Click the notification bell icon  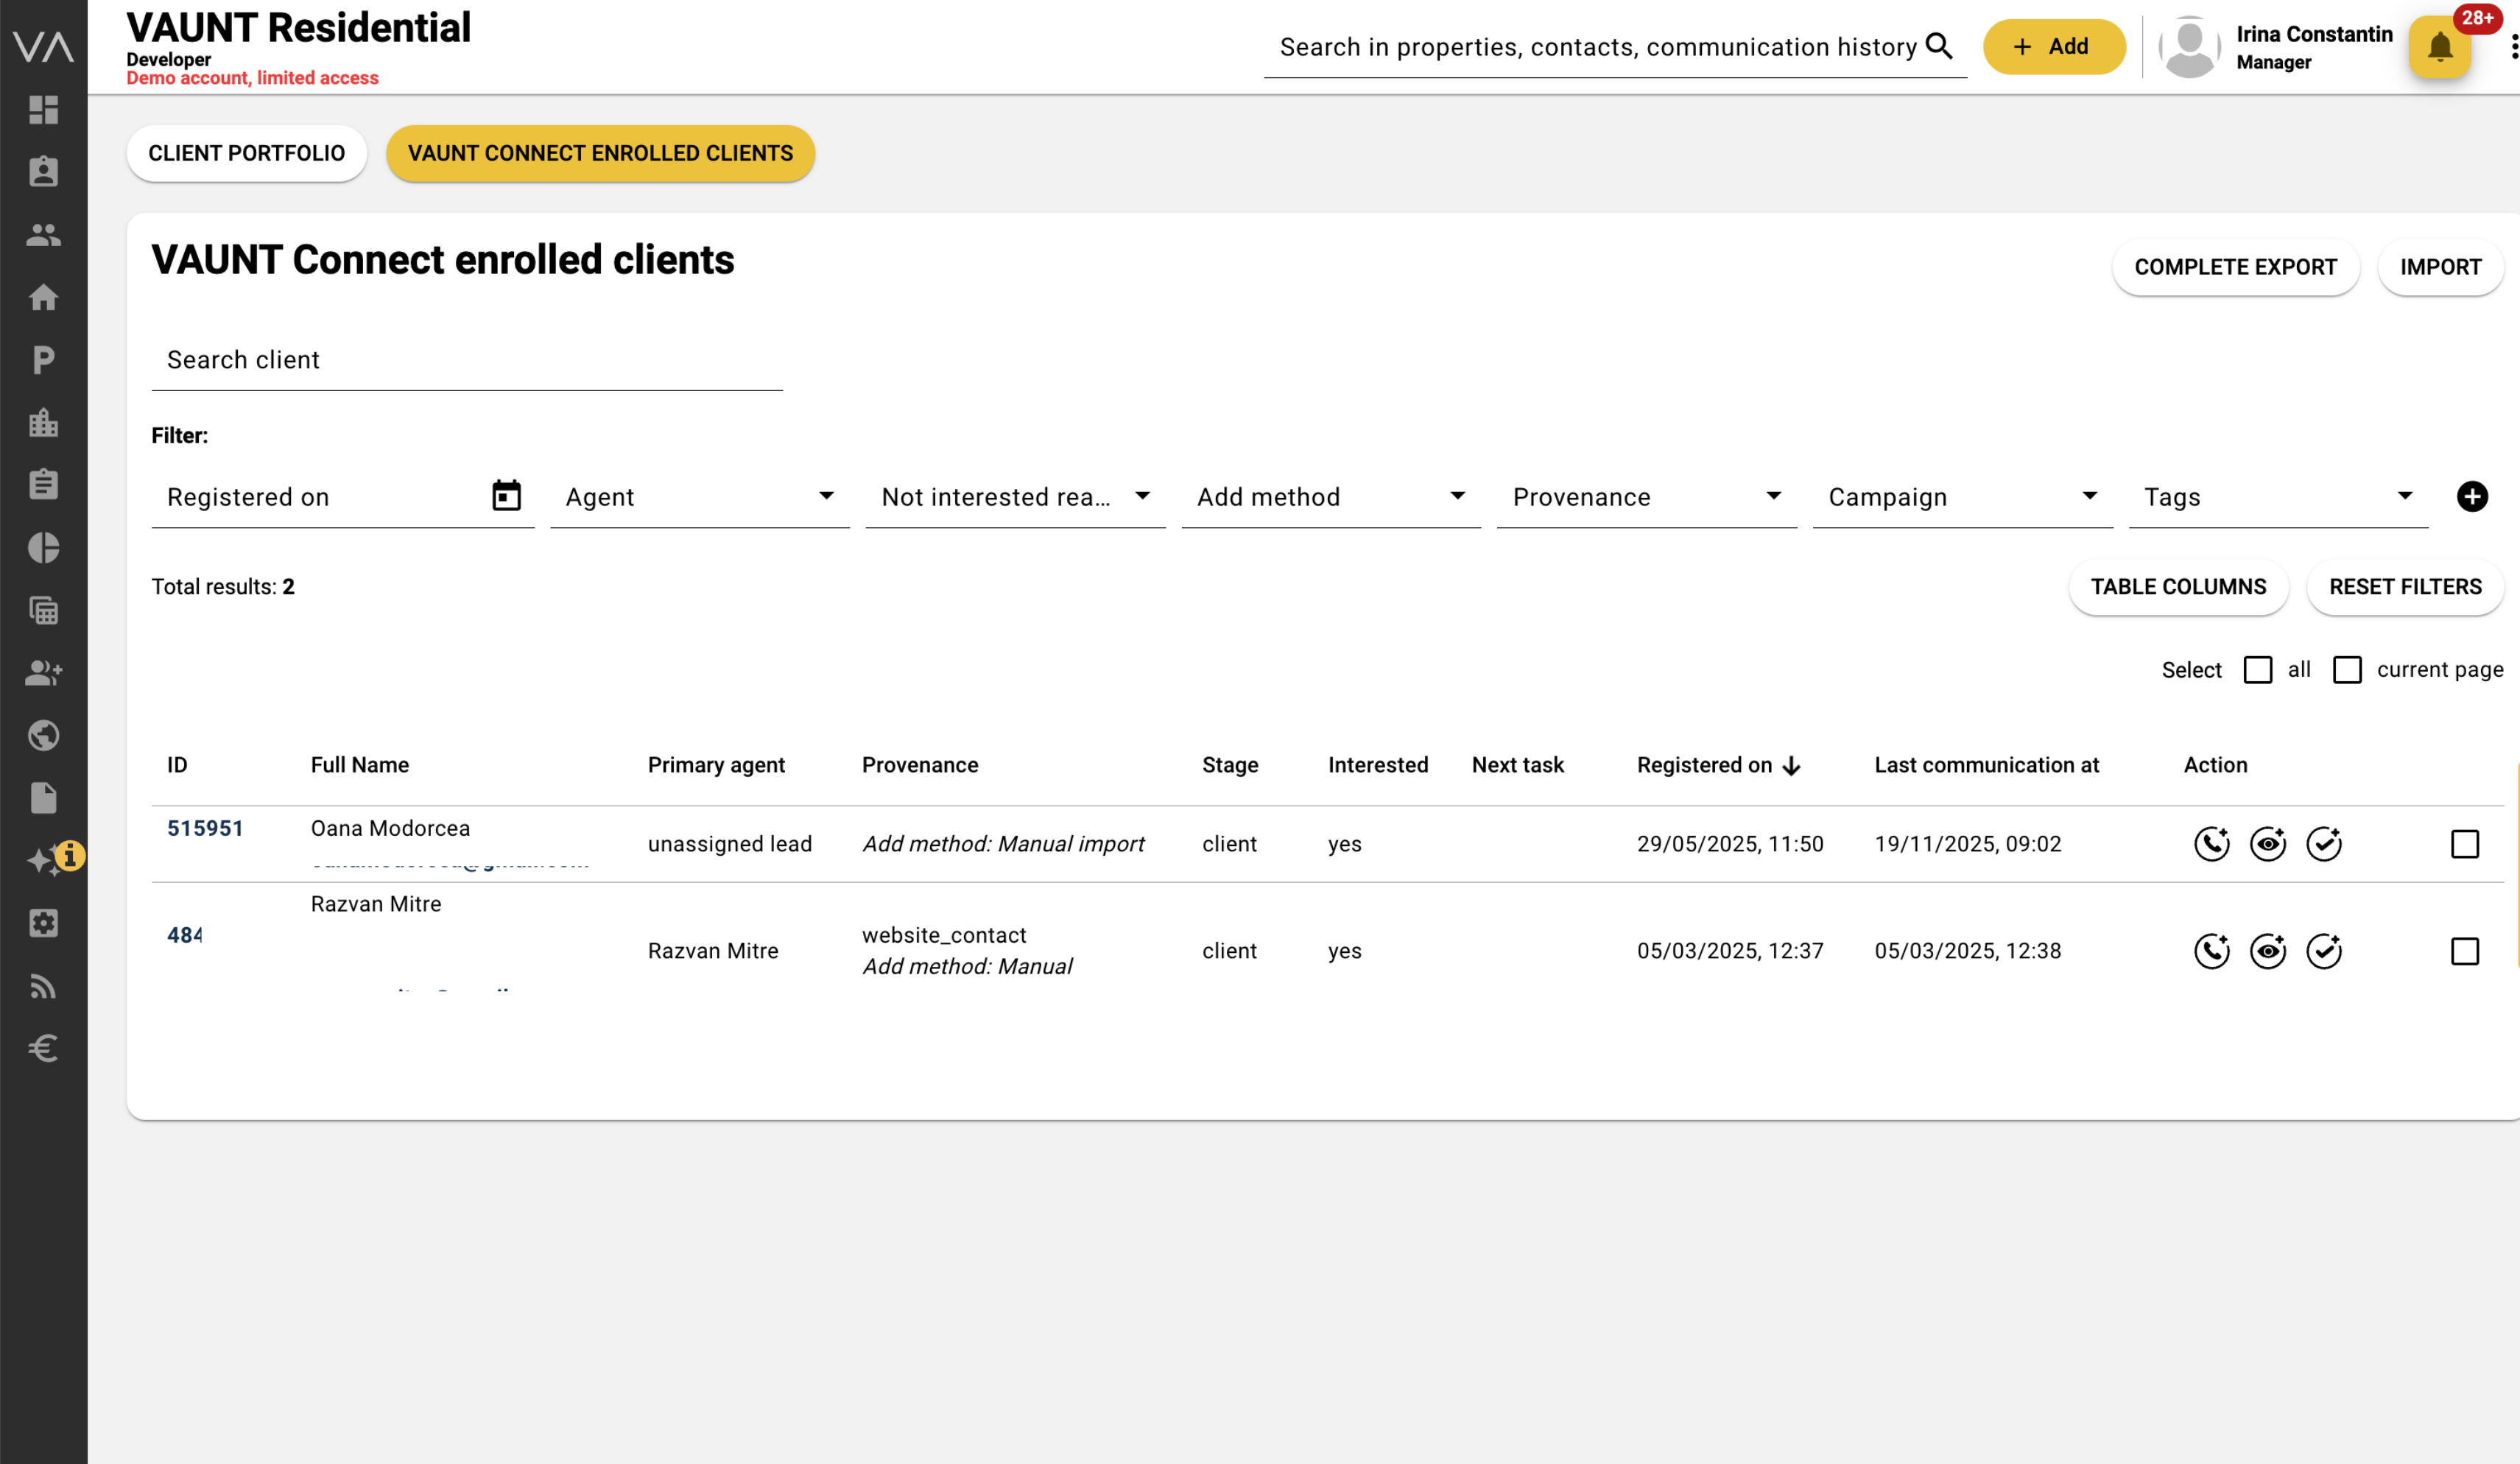tap(2439, 47)
